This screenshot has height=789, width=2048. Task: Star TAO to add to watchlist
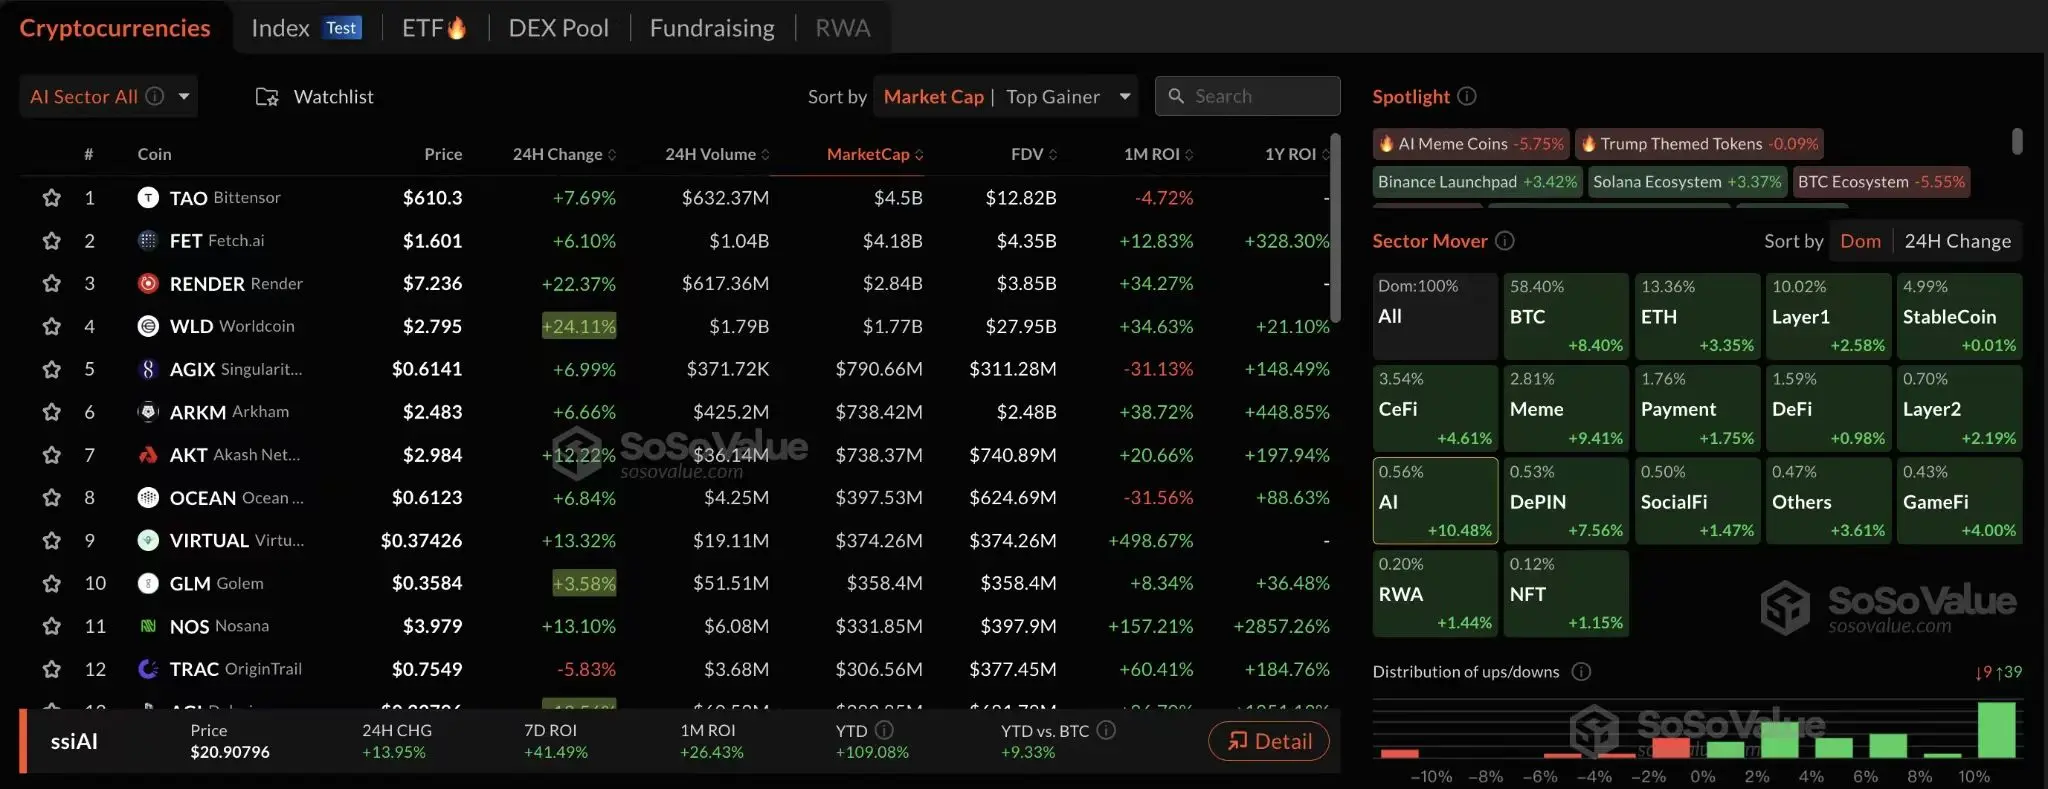point(52,198)
